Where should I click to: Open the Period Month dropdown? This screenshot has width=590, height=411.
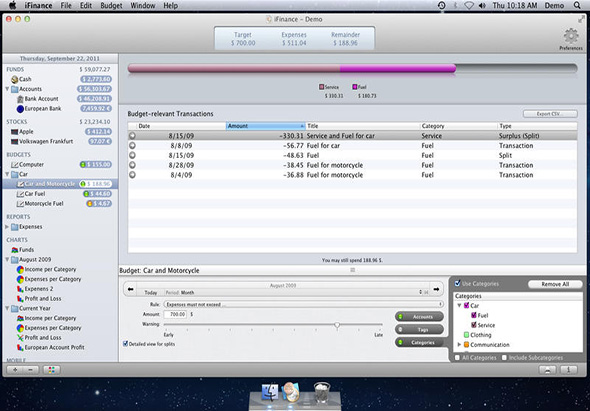(297, 292)
